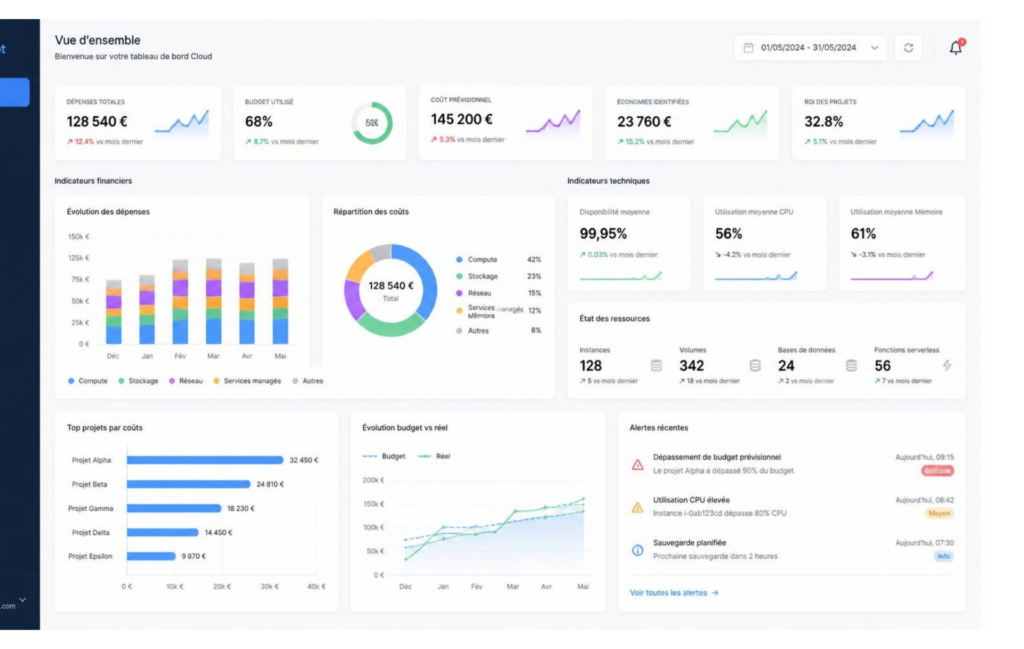Click the 99,95% Disponibilité moyenne value

tap(603, 234)
